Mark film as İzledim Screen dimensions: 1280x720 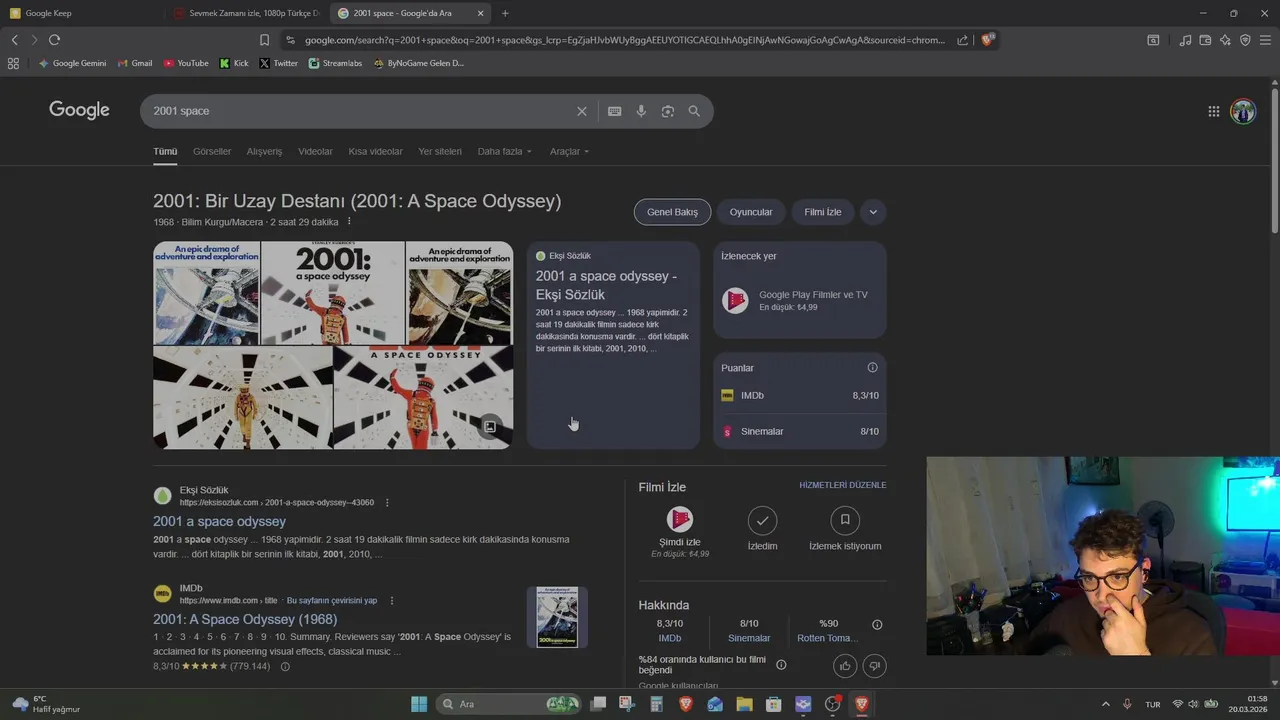pyautogui.click(x=762, y=529)
